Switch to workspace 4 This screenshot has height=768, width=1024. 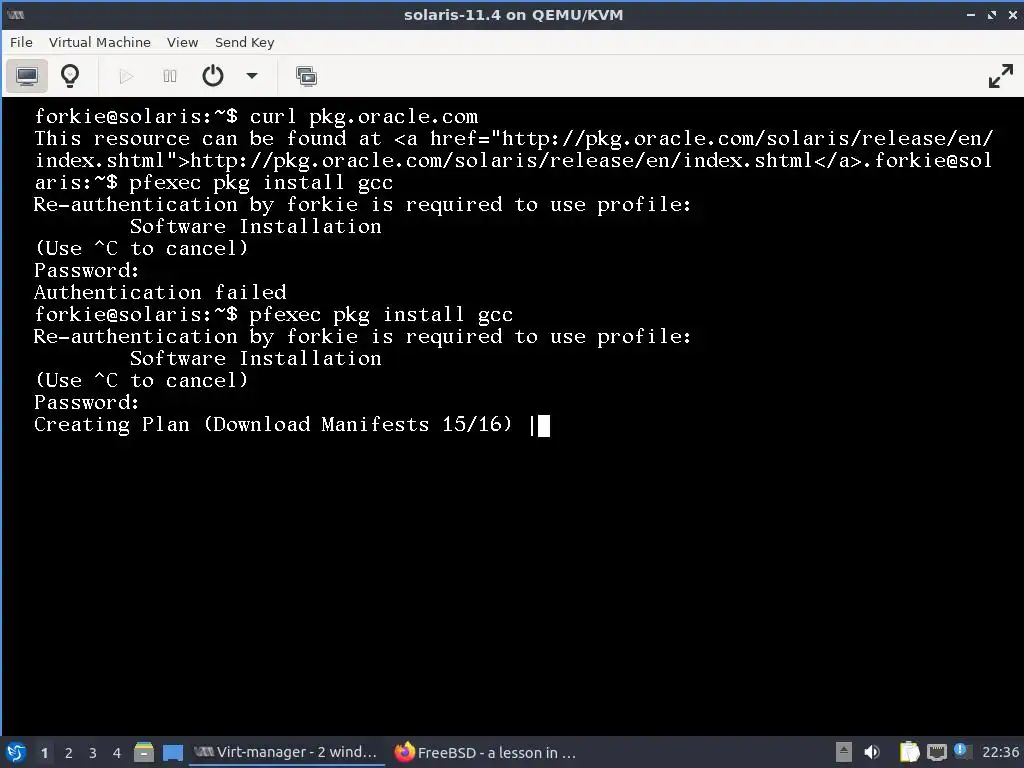tap(117, 753)
